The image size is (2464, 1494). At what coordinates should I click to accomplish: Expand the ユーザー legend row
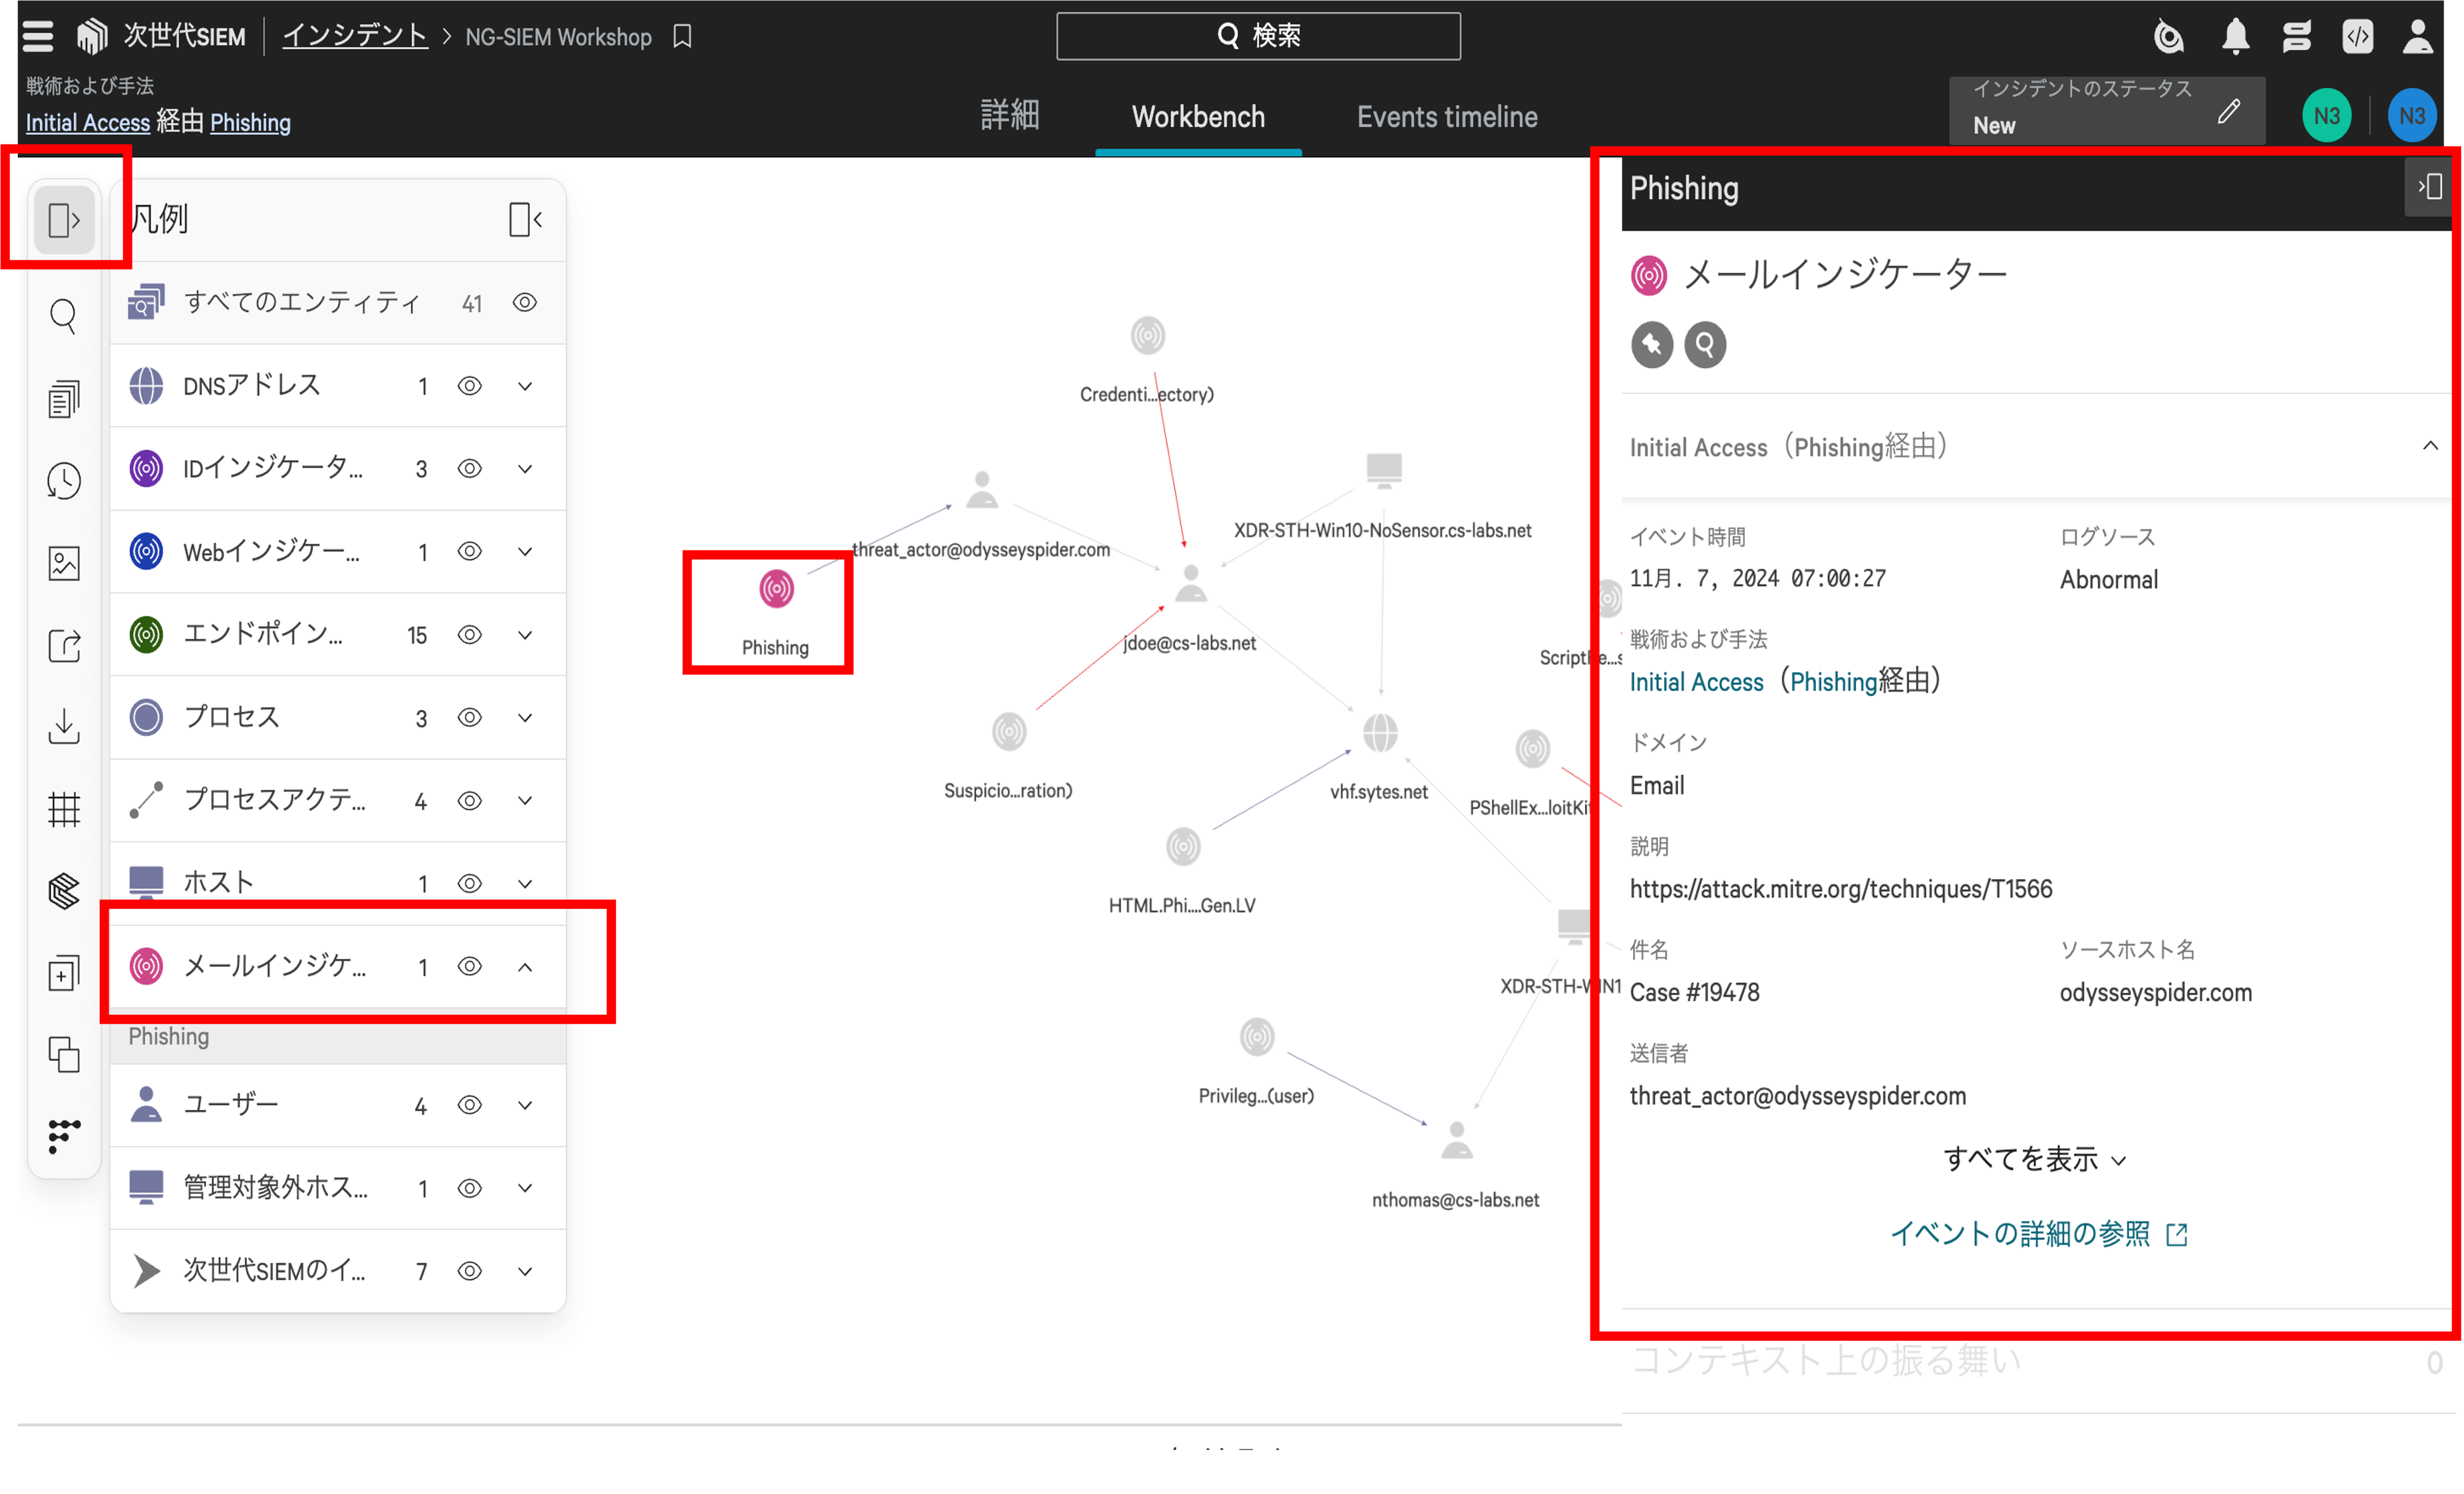525,1105
